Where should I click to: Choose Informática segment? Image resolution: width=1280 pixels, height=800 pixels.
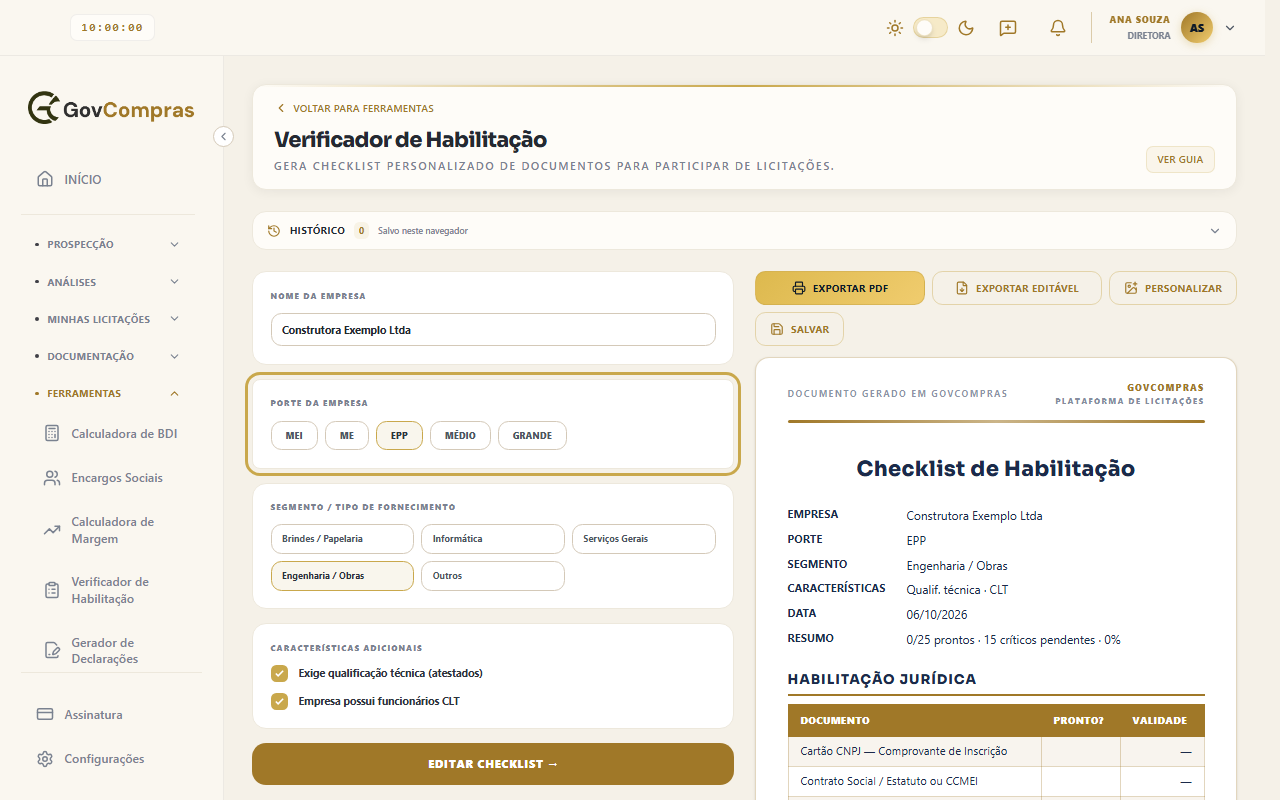[x=493, y=539]
